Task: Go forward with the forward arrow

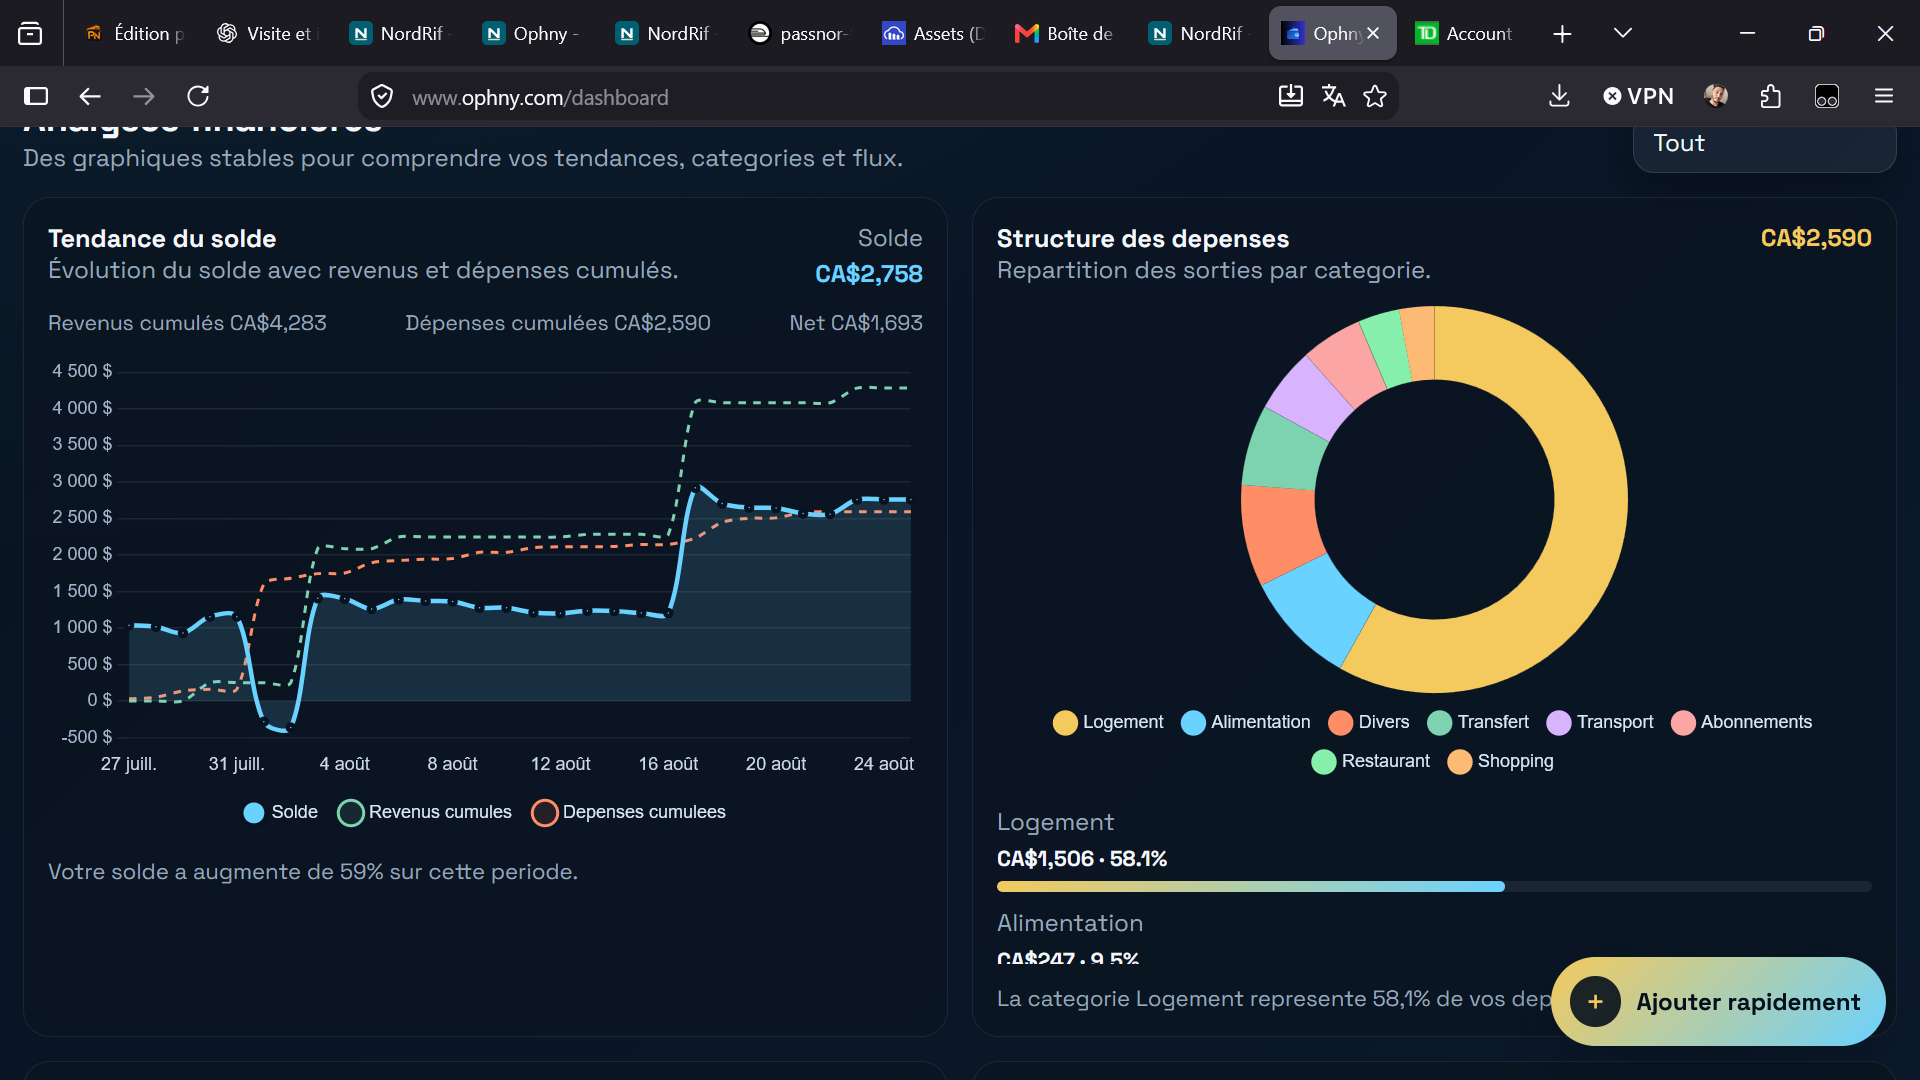Action: tap(144, 96)
